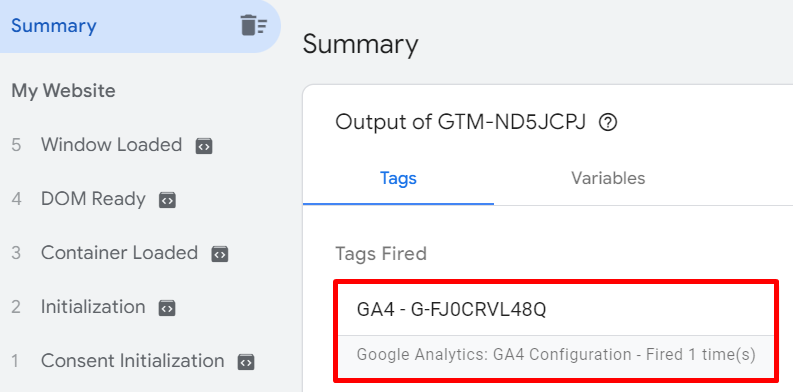Viewport: 793px width, 392px height.
Task: Open the Container Loaded event
Action: click(x=119, y=253)
